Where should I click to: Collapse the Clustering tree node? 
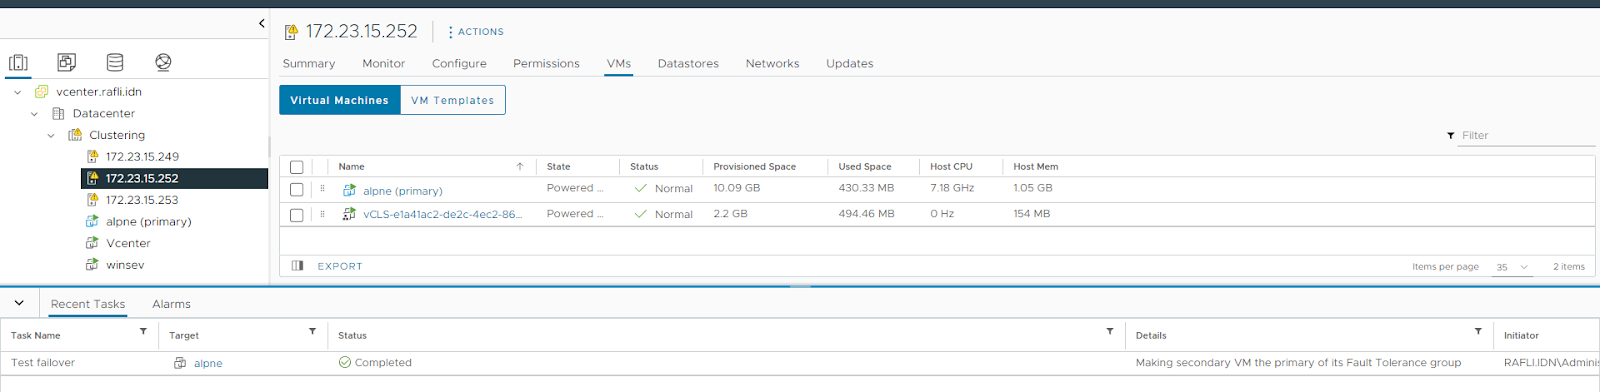coord(51,135)
